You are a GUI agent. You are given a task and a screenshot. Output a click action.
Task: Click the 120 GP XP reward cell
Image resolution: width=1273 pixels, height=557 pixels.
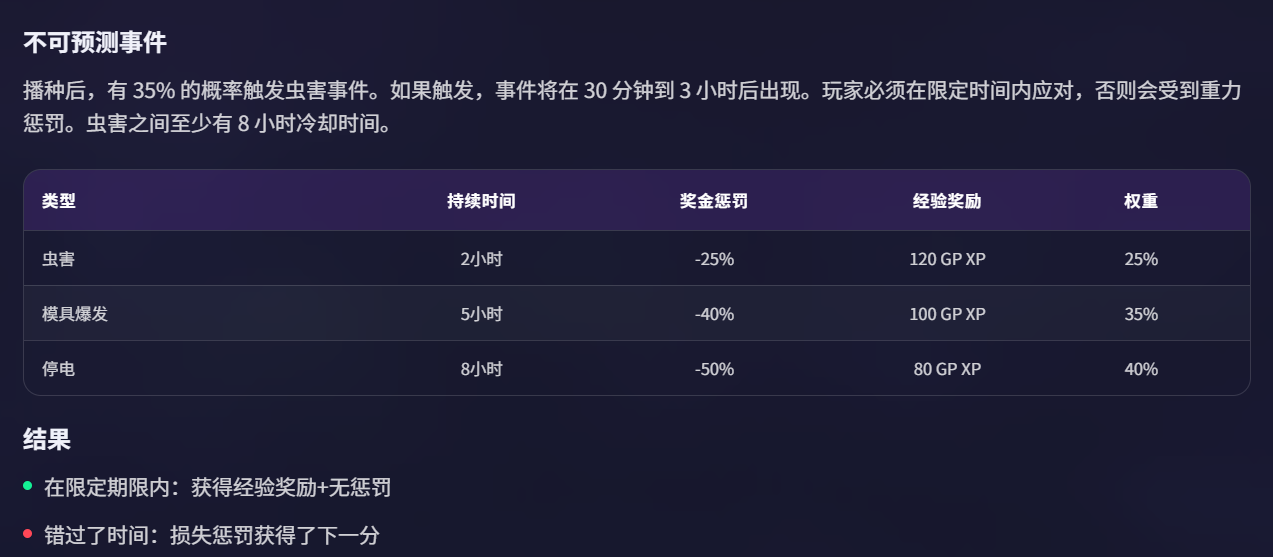947,259
